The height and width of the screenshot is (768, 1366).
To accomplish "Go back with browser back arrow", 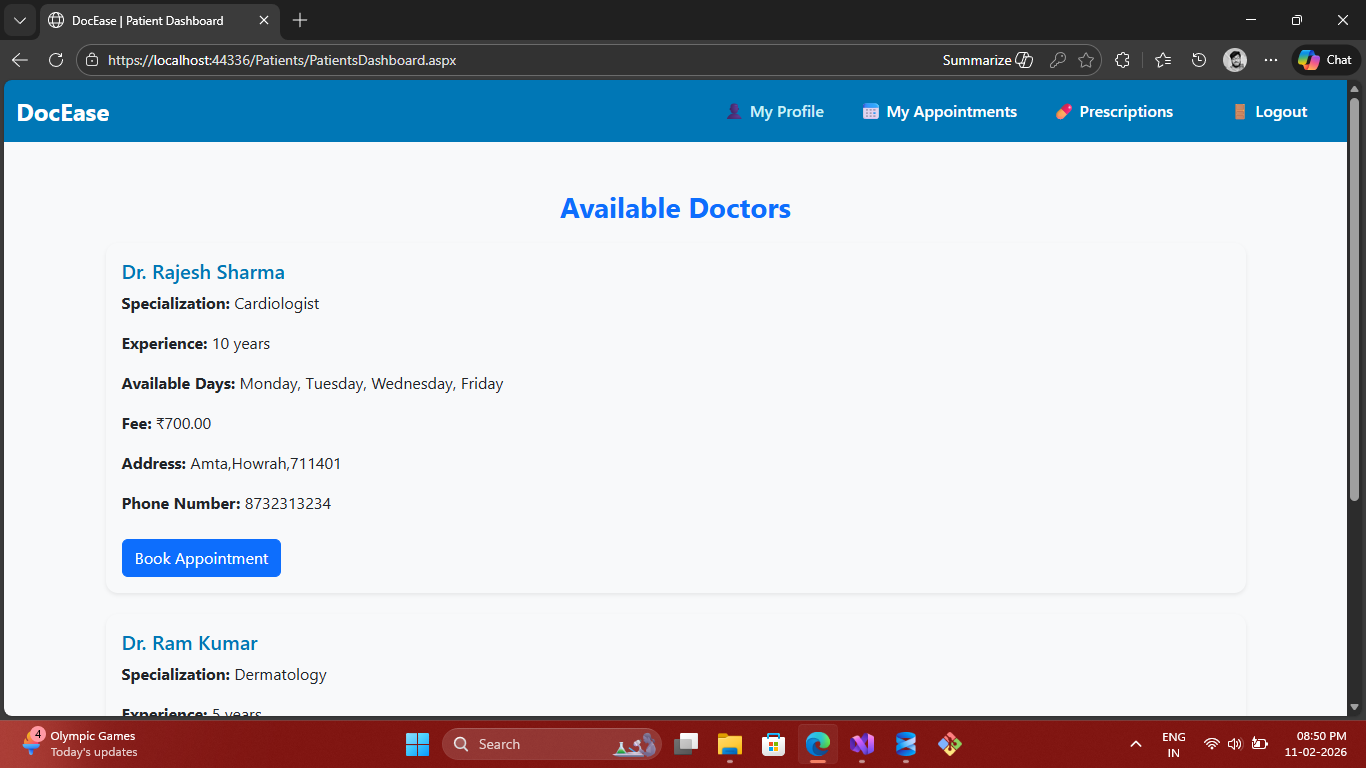I will [20, 60].
